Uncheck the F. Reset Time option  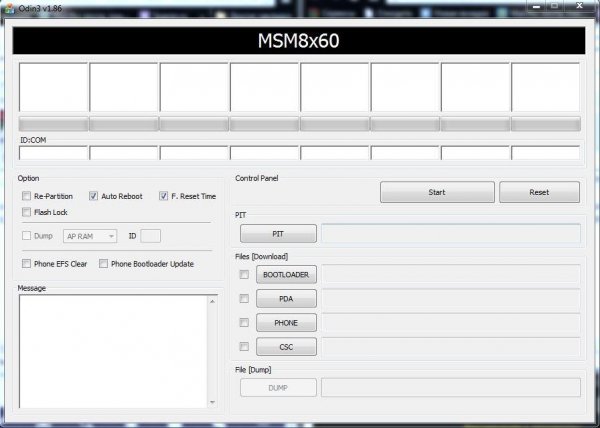(163, 196)
